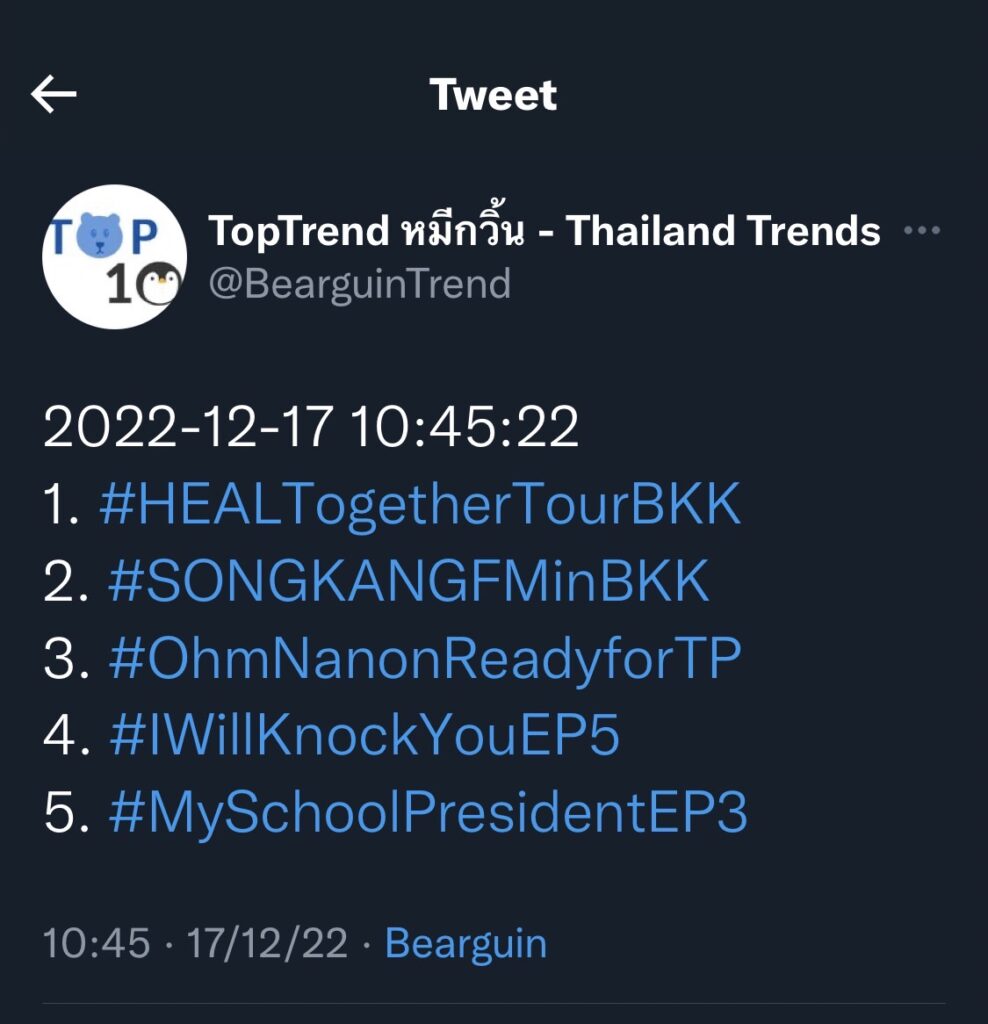Click the 17/12/22 post date
This screenshot has width=988, height=1024.
click(x=266, y=943)
